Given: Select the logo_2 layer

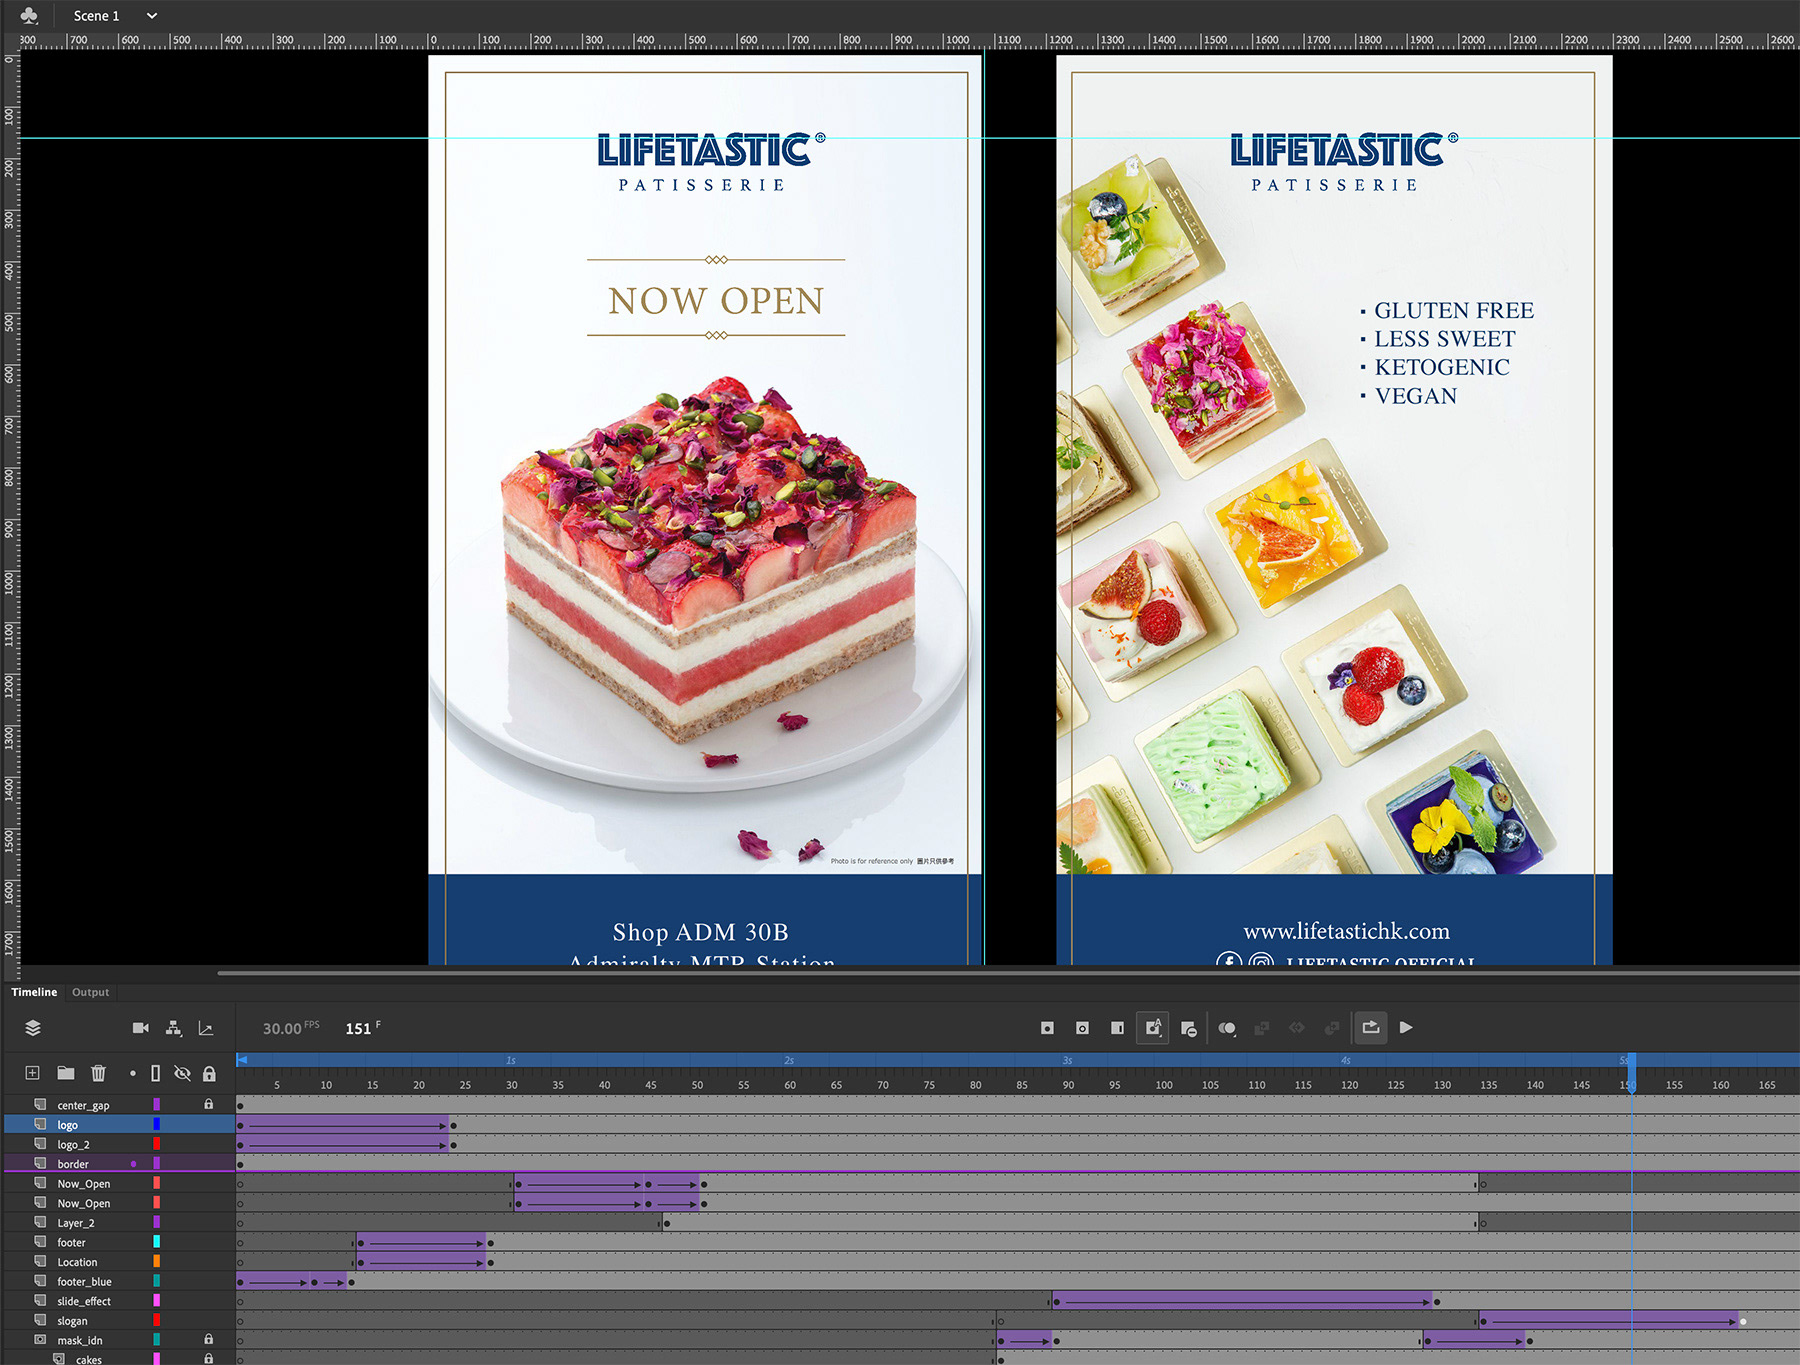Looking at the screenshot, I should tap(73, 1144).
